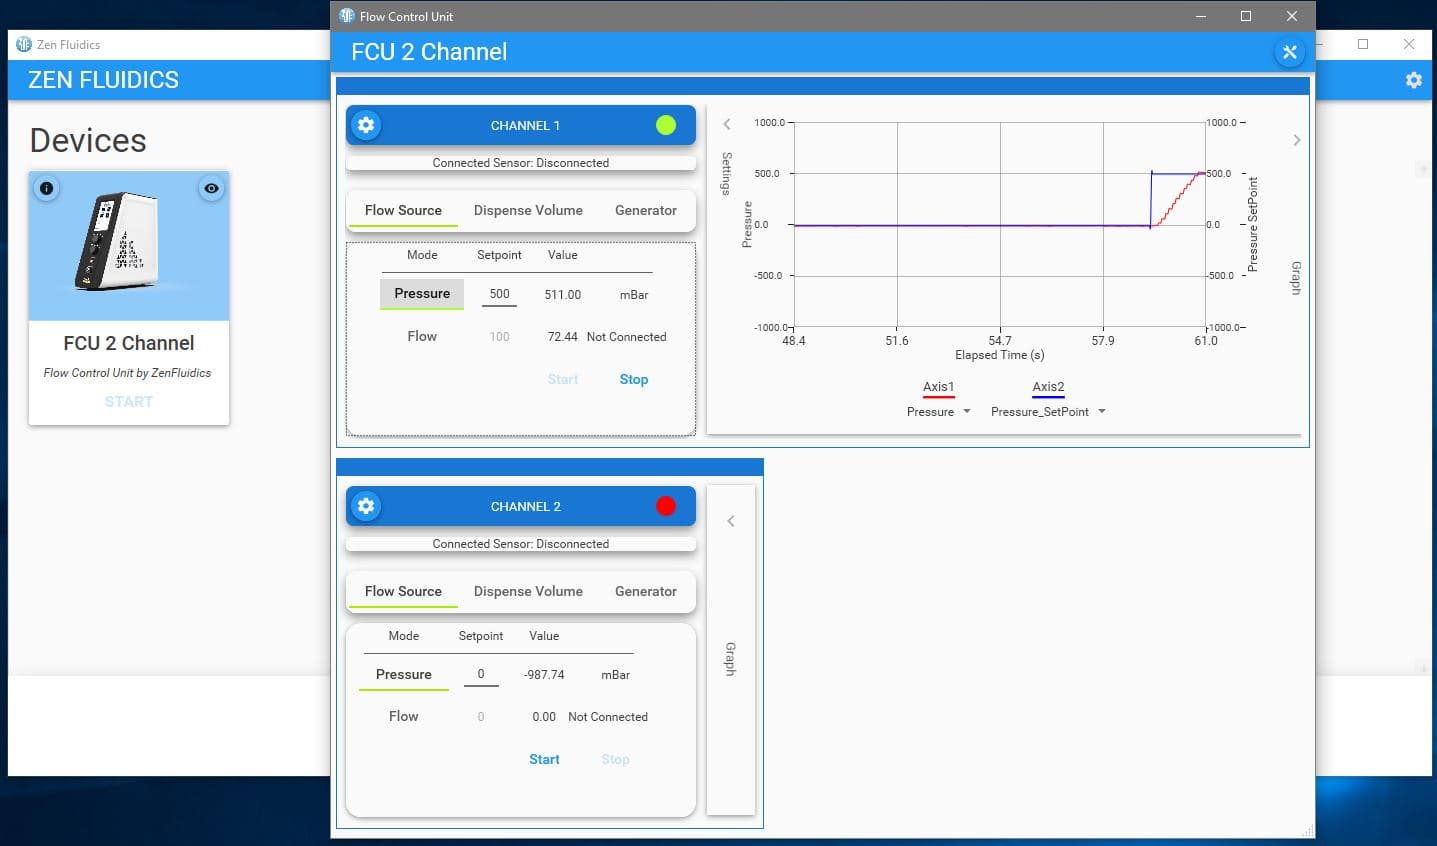Edit Channel 1 flow setpoint field 100
Viewport: 1437px width, 846px height.
[500, 336]
